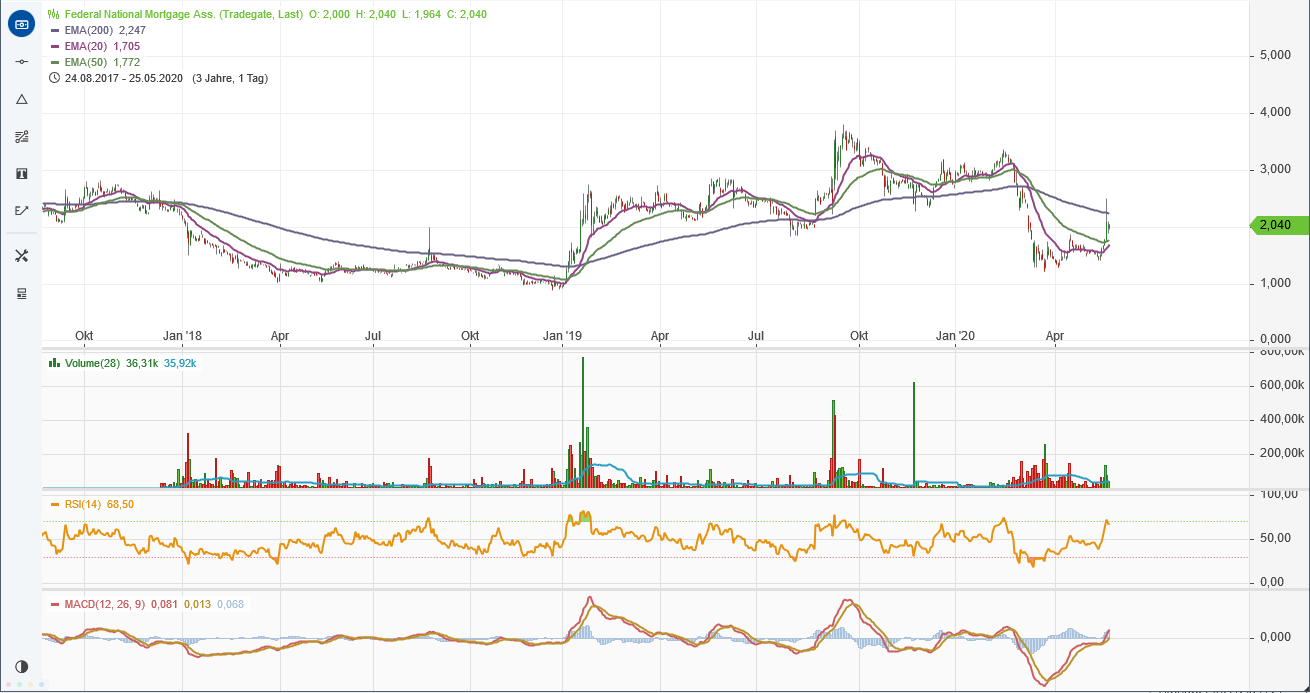Viewport: 1310px width, 693px height.
Task: Select the triangle drawing tool
Action: pos(21,99)
